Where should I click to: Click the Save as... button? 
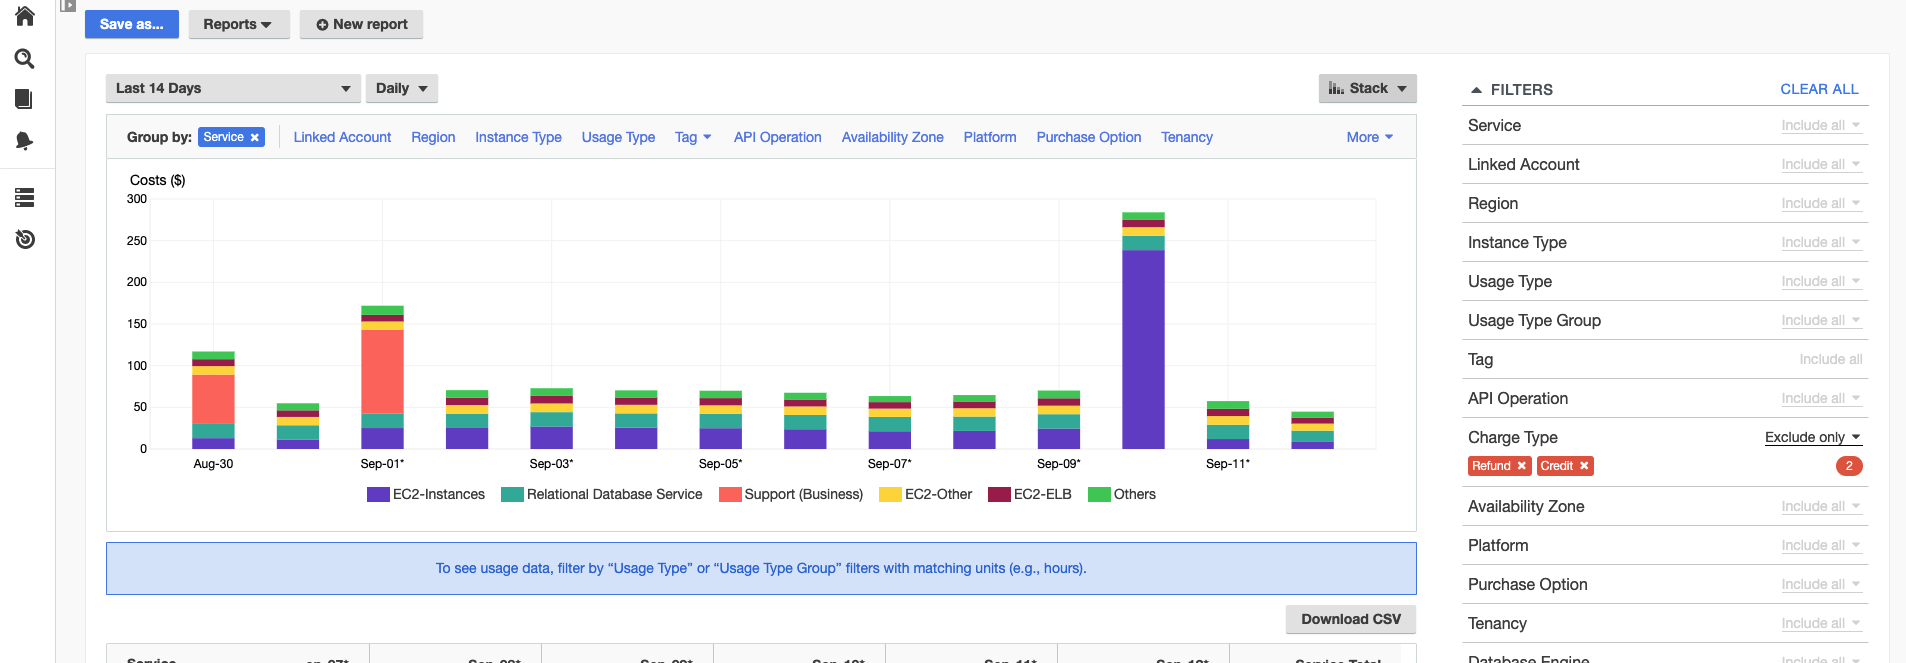132,24
